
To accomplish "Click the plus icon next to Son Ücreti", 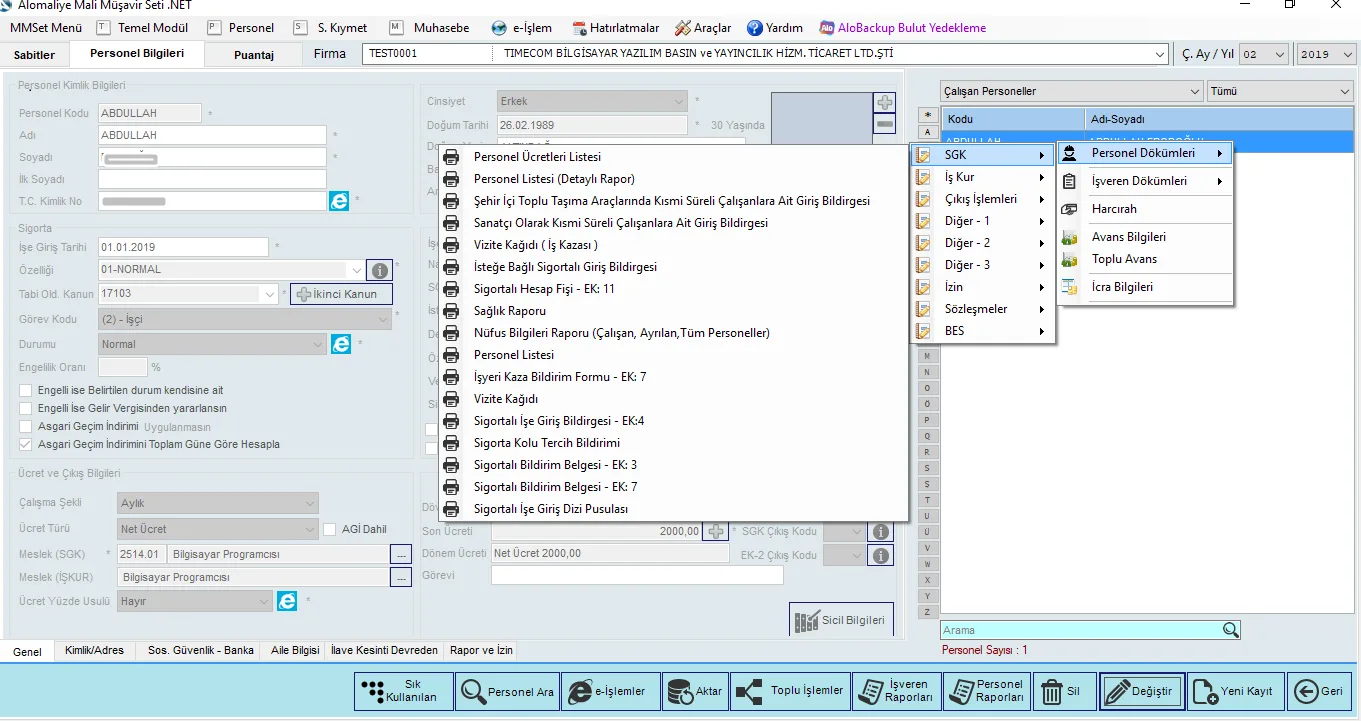I will point(716,531).
